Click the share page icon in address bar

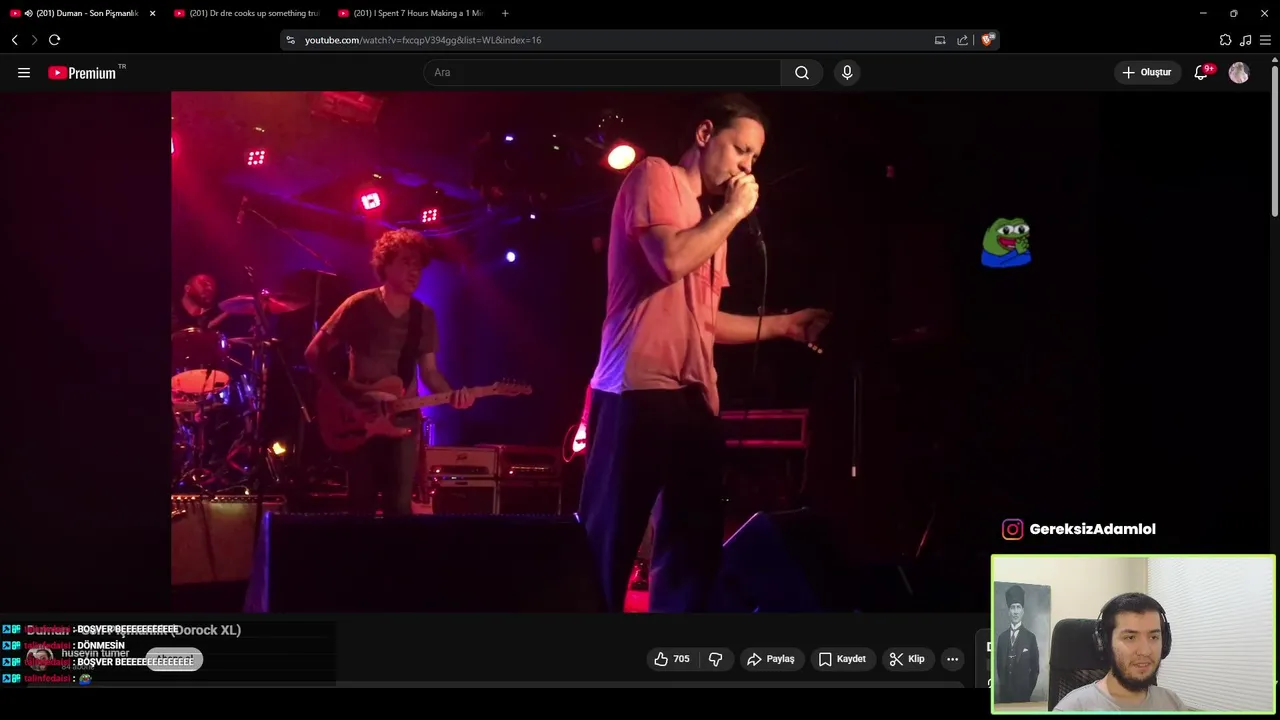pos(963,40)
